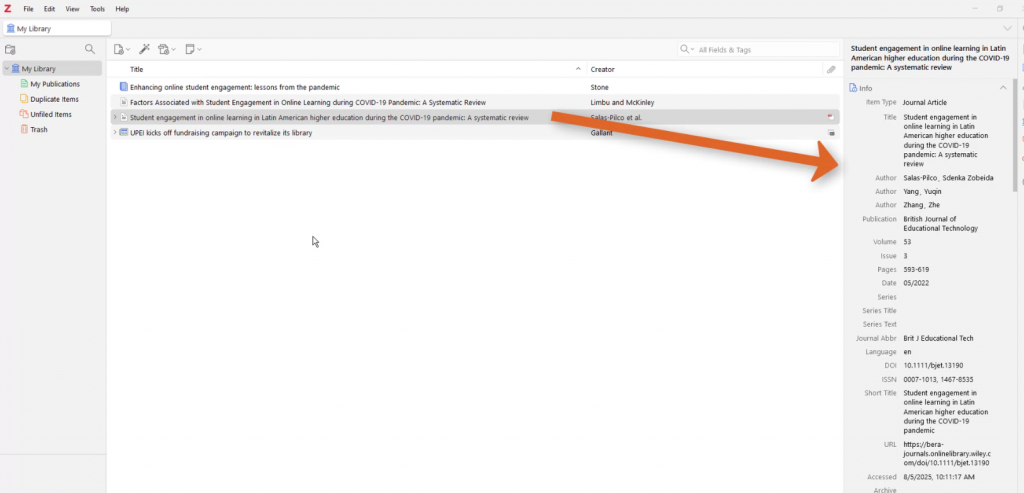Image resolution: width=1024 pixels, height=493 pixels.
Task: Click the All Fields & Tags search box
Action: tap(765, 49)
